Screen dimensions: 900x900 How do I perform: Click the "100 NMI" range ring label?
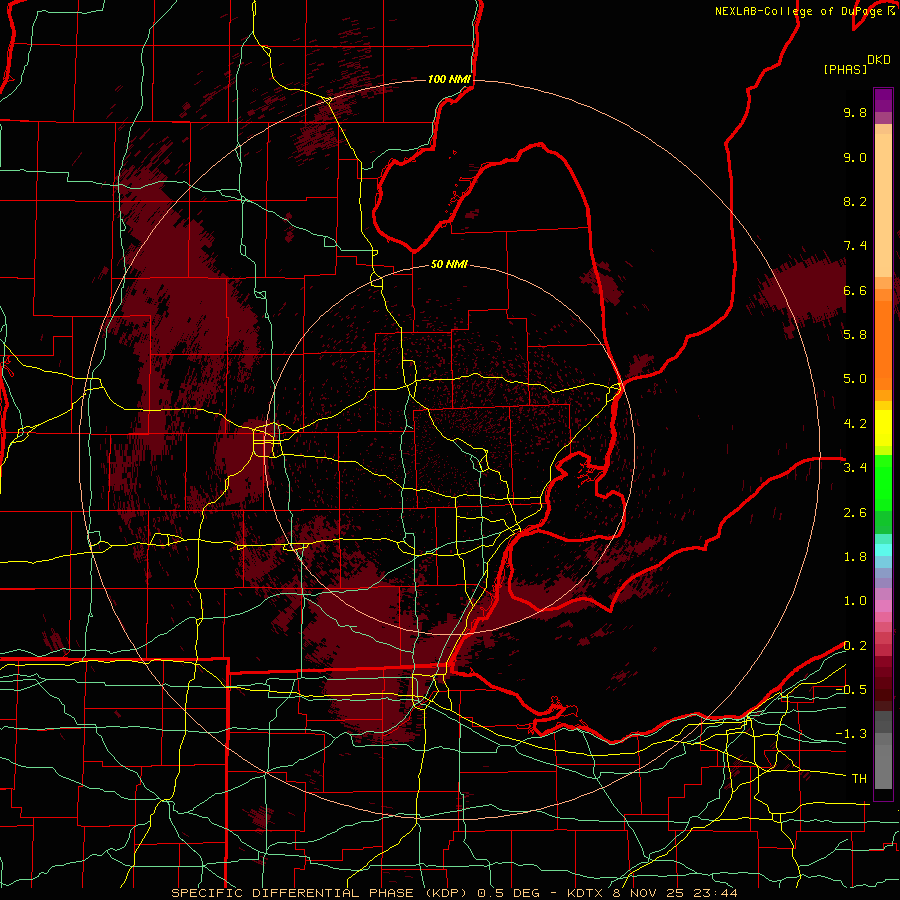point(449,79)
